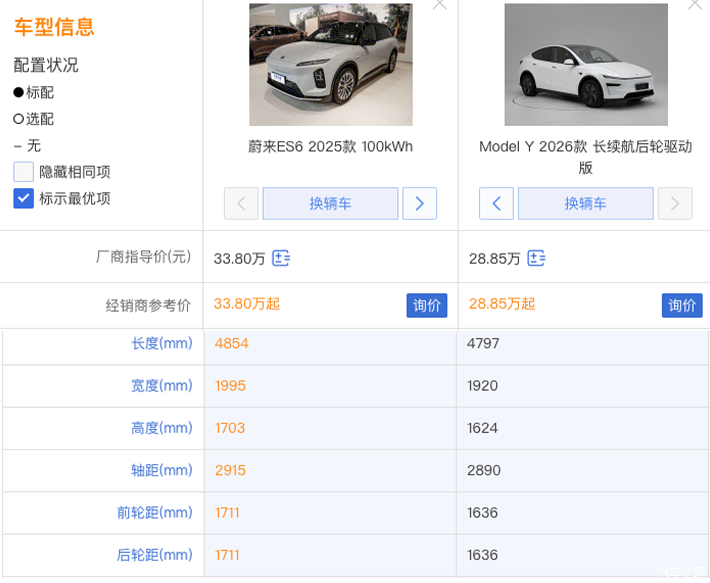Uncheck the 标示最优项 checkbox
This screenshot has height=583, width=710.
tap(24, 198)
